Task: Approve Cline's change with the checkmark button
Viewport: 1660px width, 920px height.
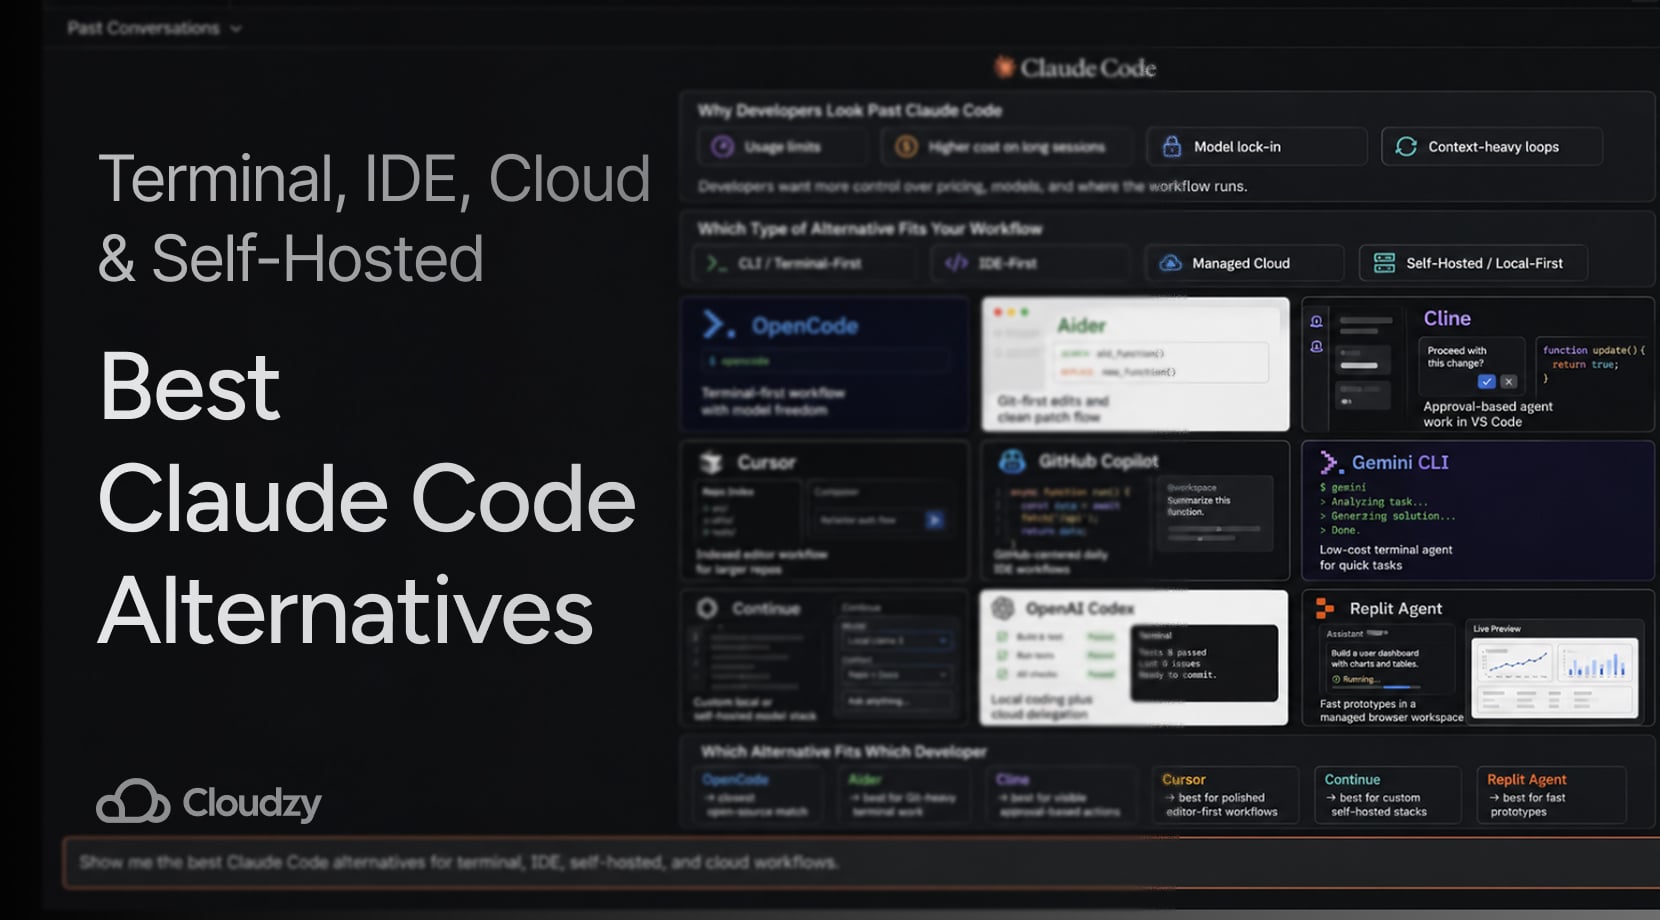Action: (1487, 382)
